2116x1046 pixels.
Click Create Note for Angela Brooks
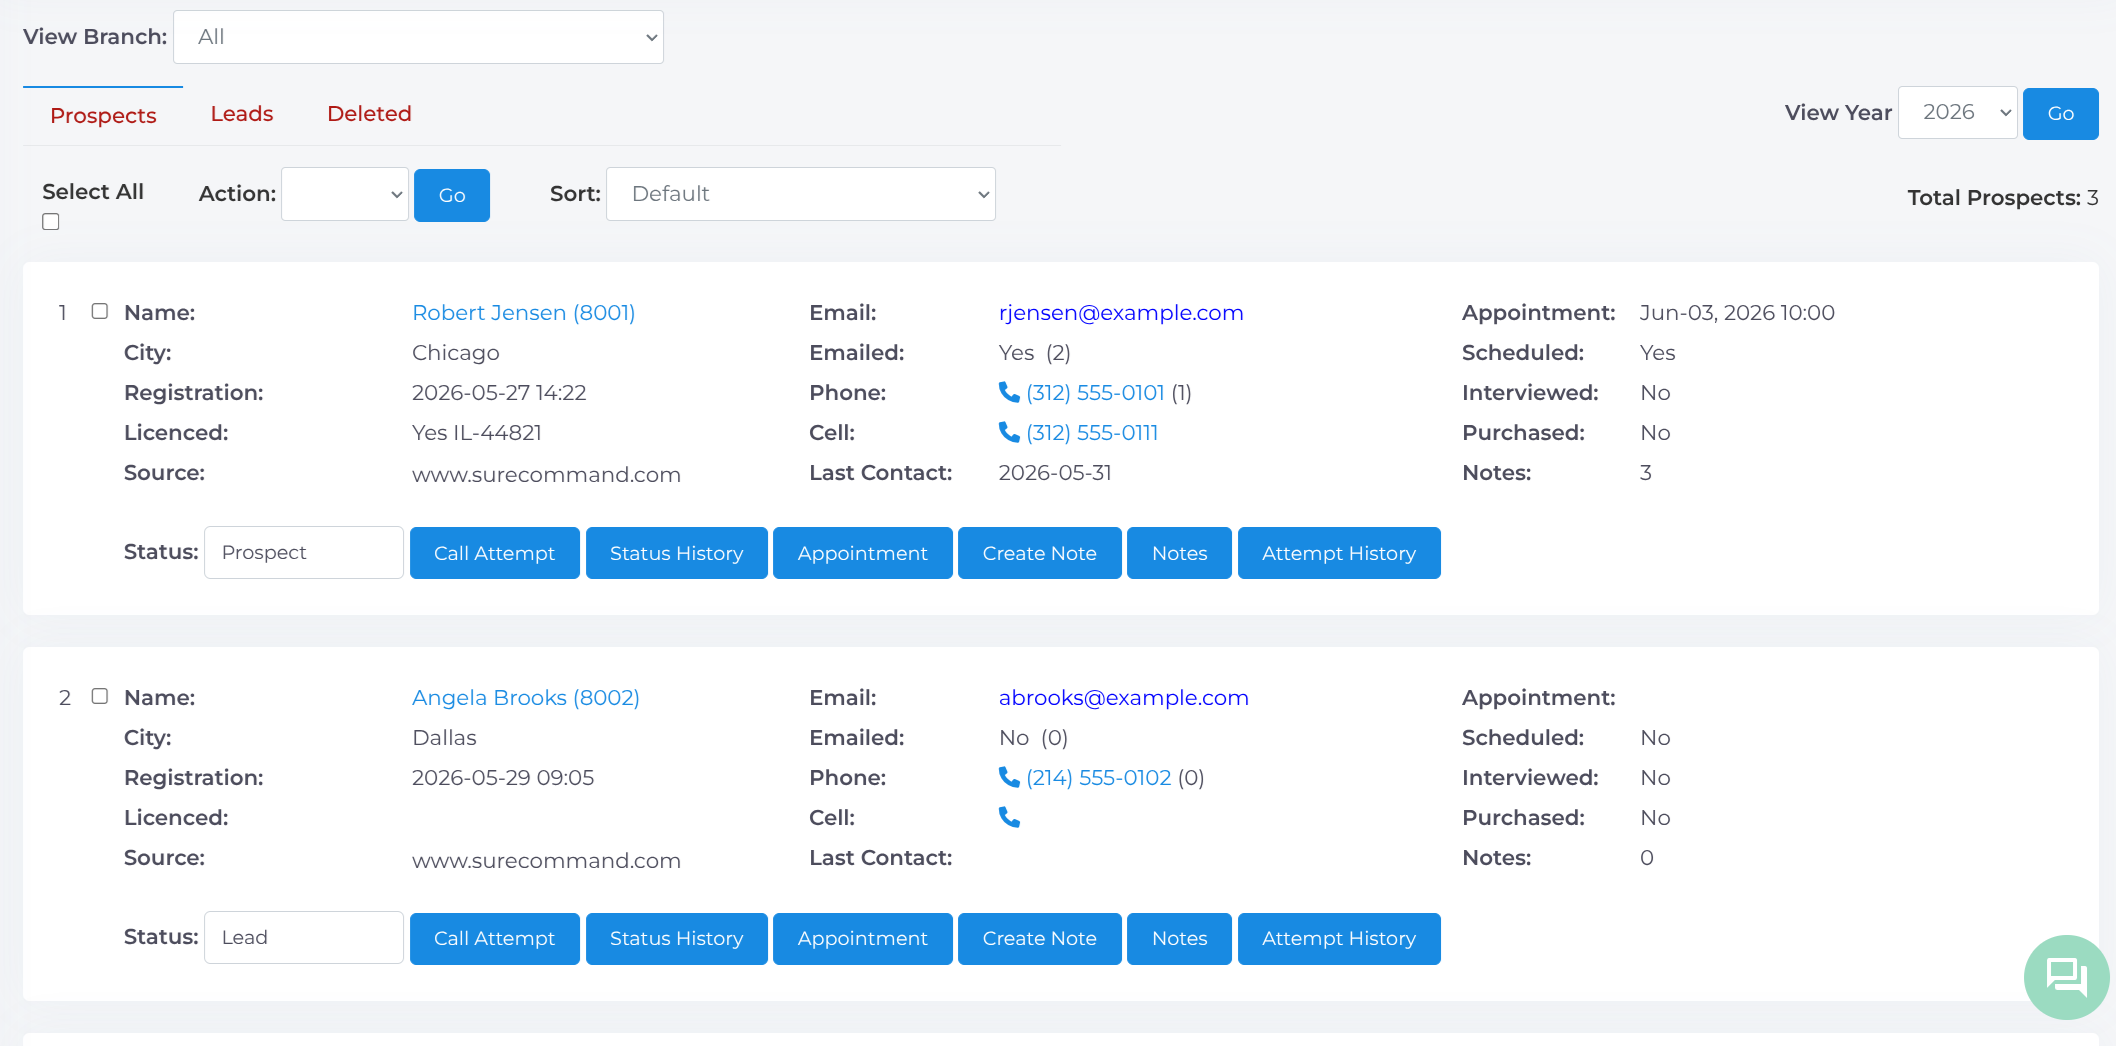click(1040, 939)
